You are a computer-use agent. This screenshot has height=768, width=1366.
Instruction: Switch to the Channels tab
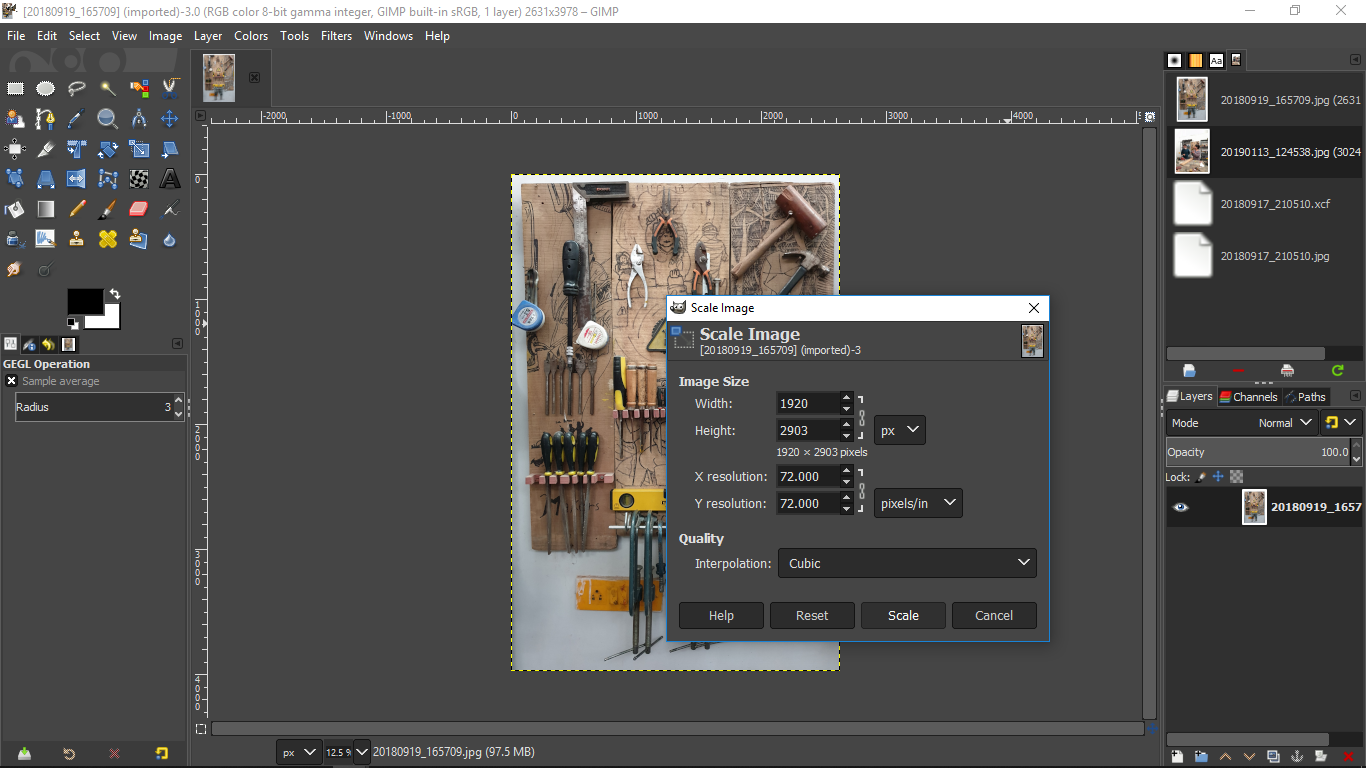point(1248,396)
